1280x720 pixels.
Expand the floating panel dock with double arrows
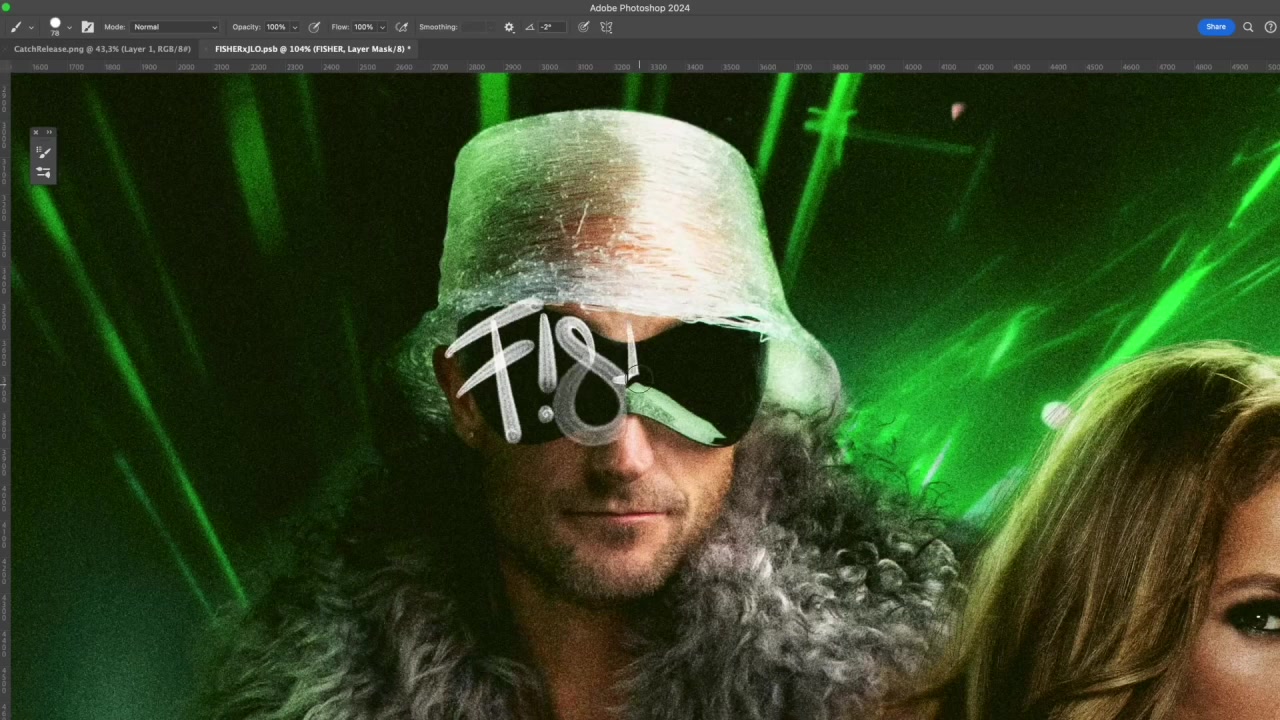(49, 132)
